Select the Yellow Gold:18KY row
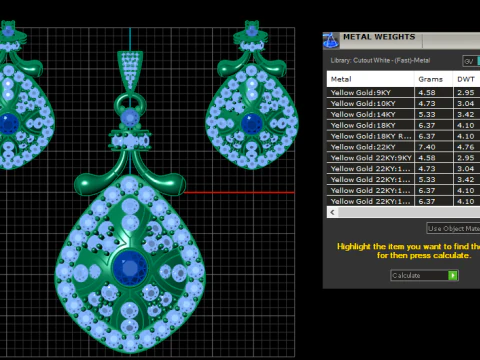Viewport: 480px width, 360px height. point(403,125)
